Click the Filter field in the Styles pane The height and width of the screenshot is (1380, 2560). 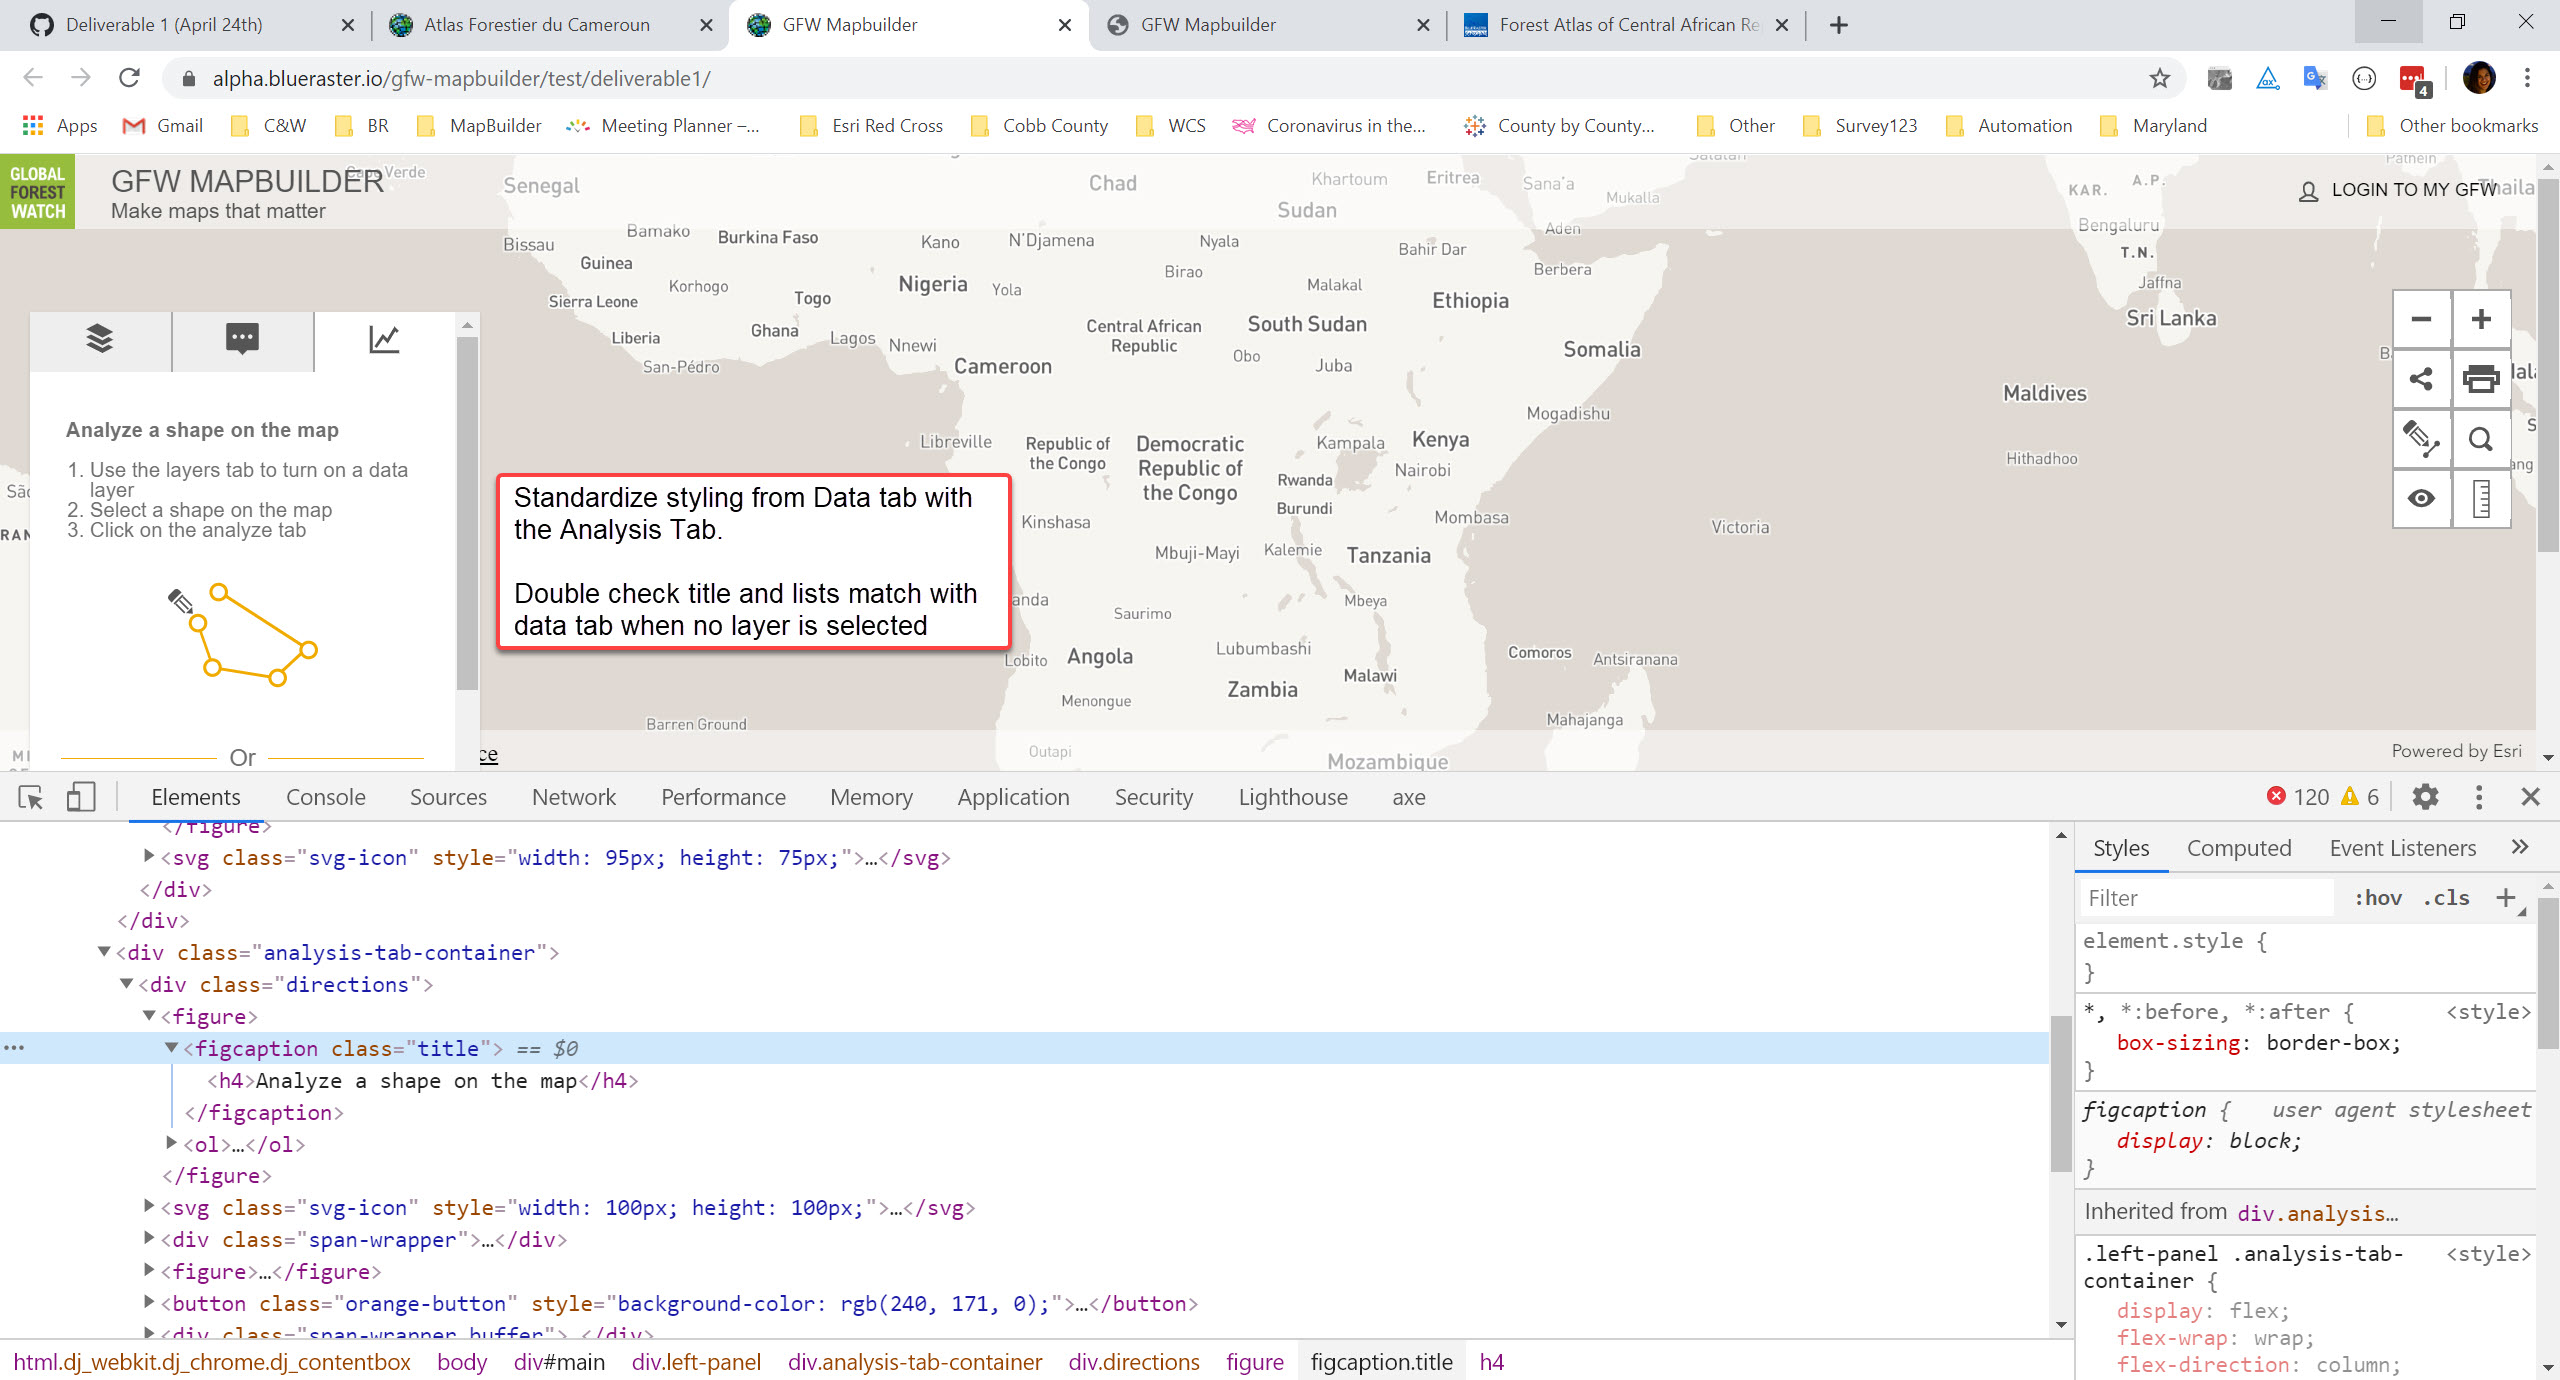point(2200,897)
